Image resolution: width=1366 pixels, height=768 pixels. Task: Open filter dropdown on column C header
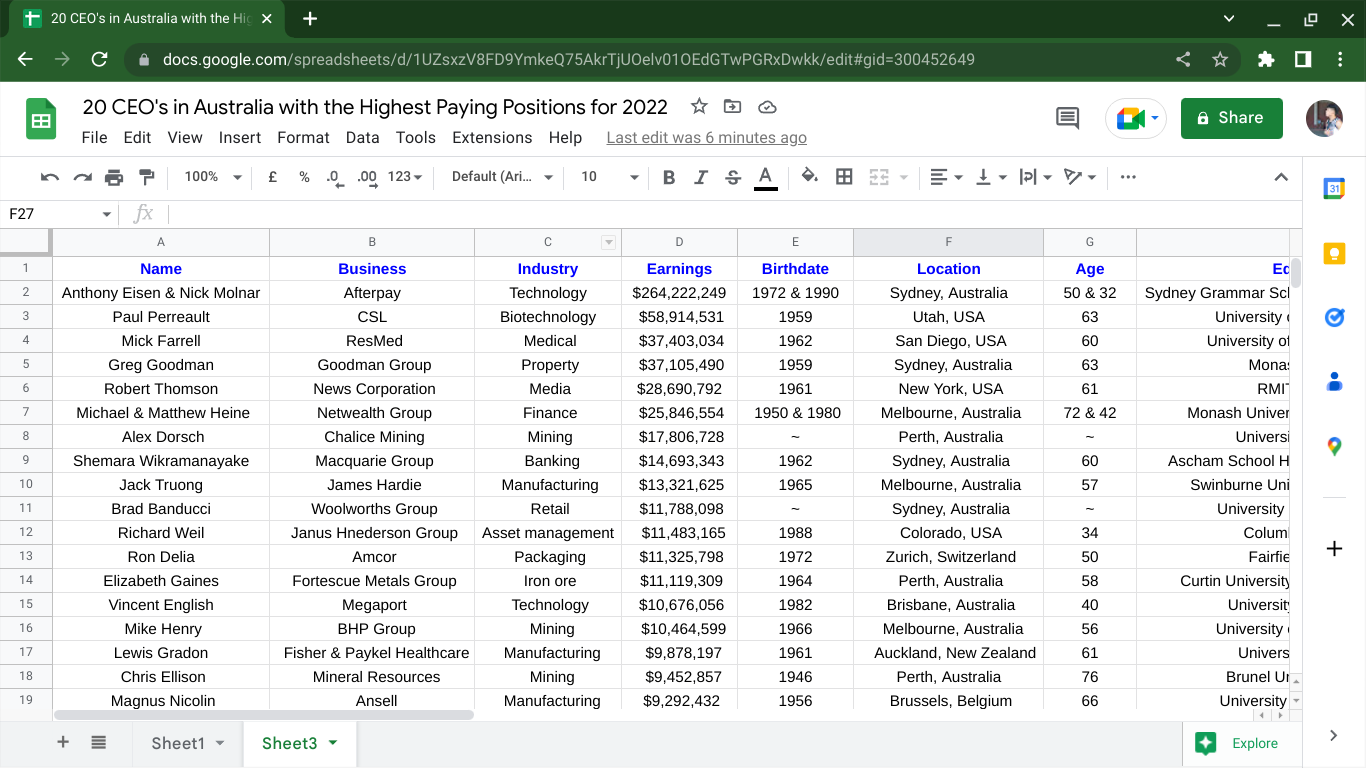(x=607, y=242)
